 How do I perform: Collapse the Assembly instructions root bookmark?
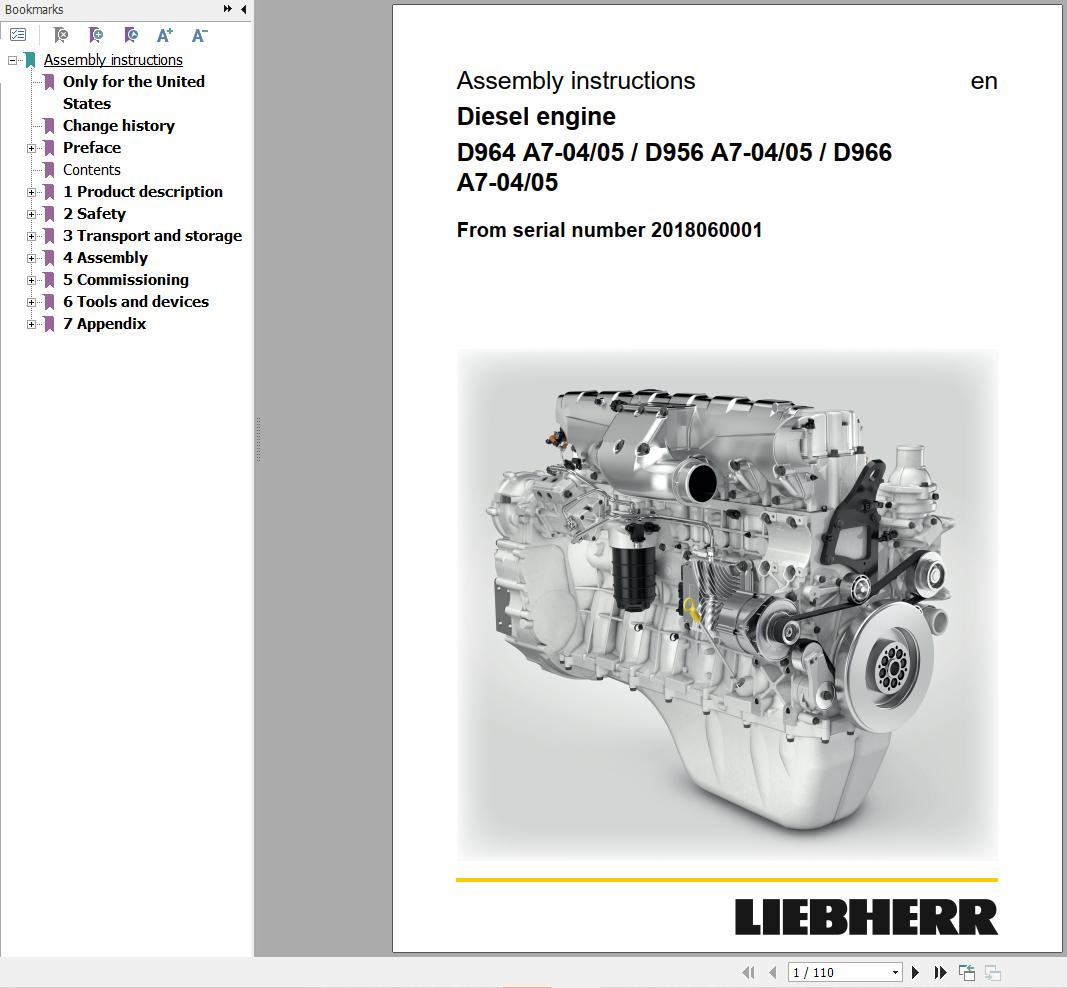(12, 61)
